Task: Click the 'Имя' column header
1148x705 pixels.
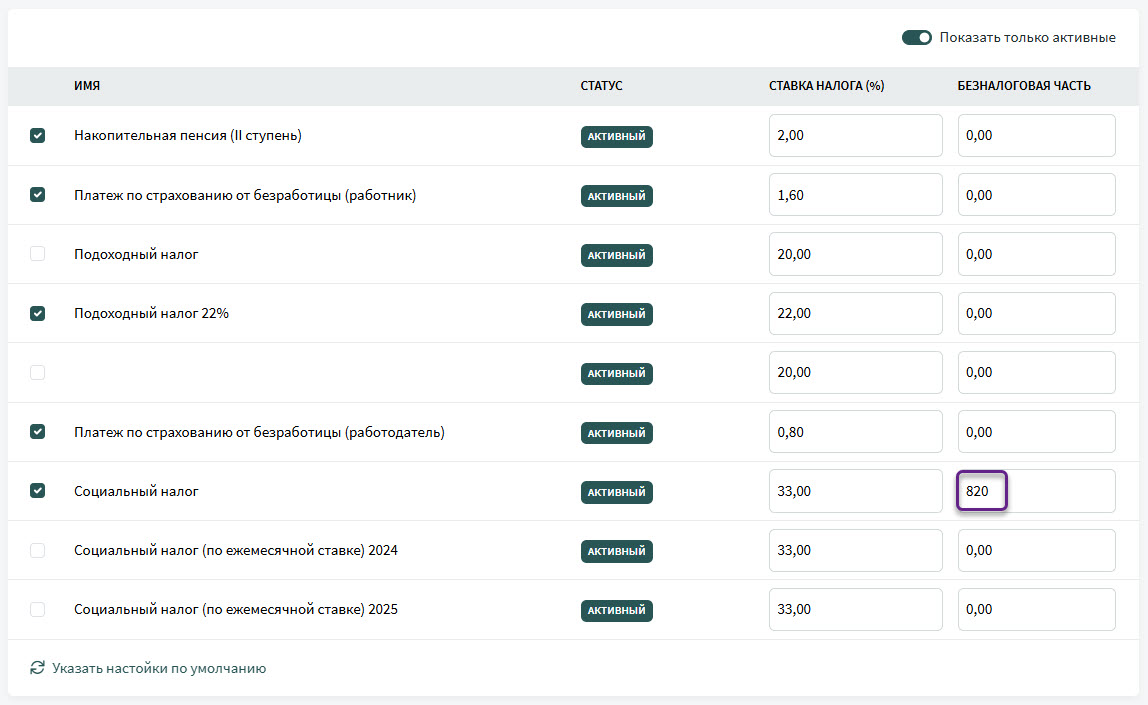Action: click(87, 86)
